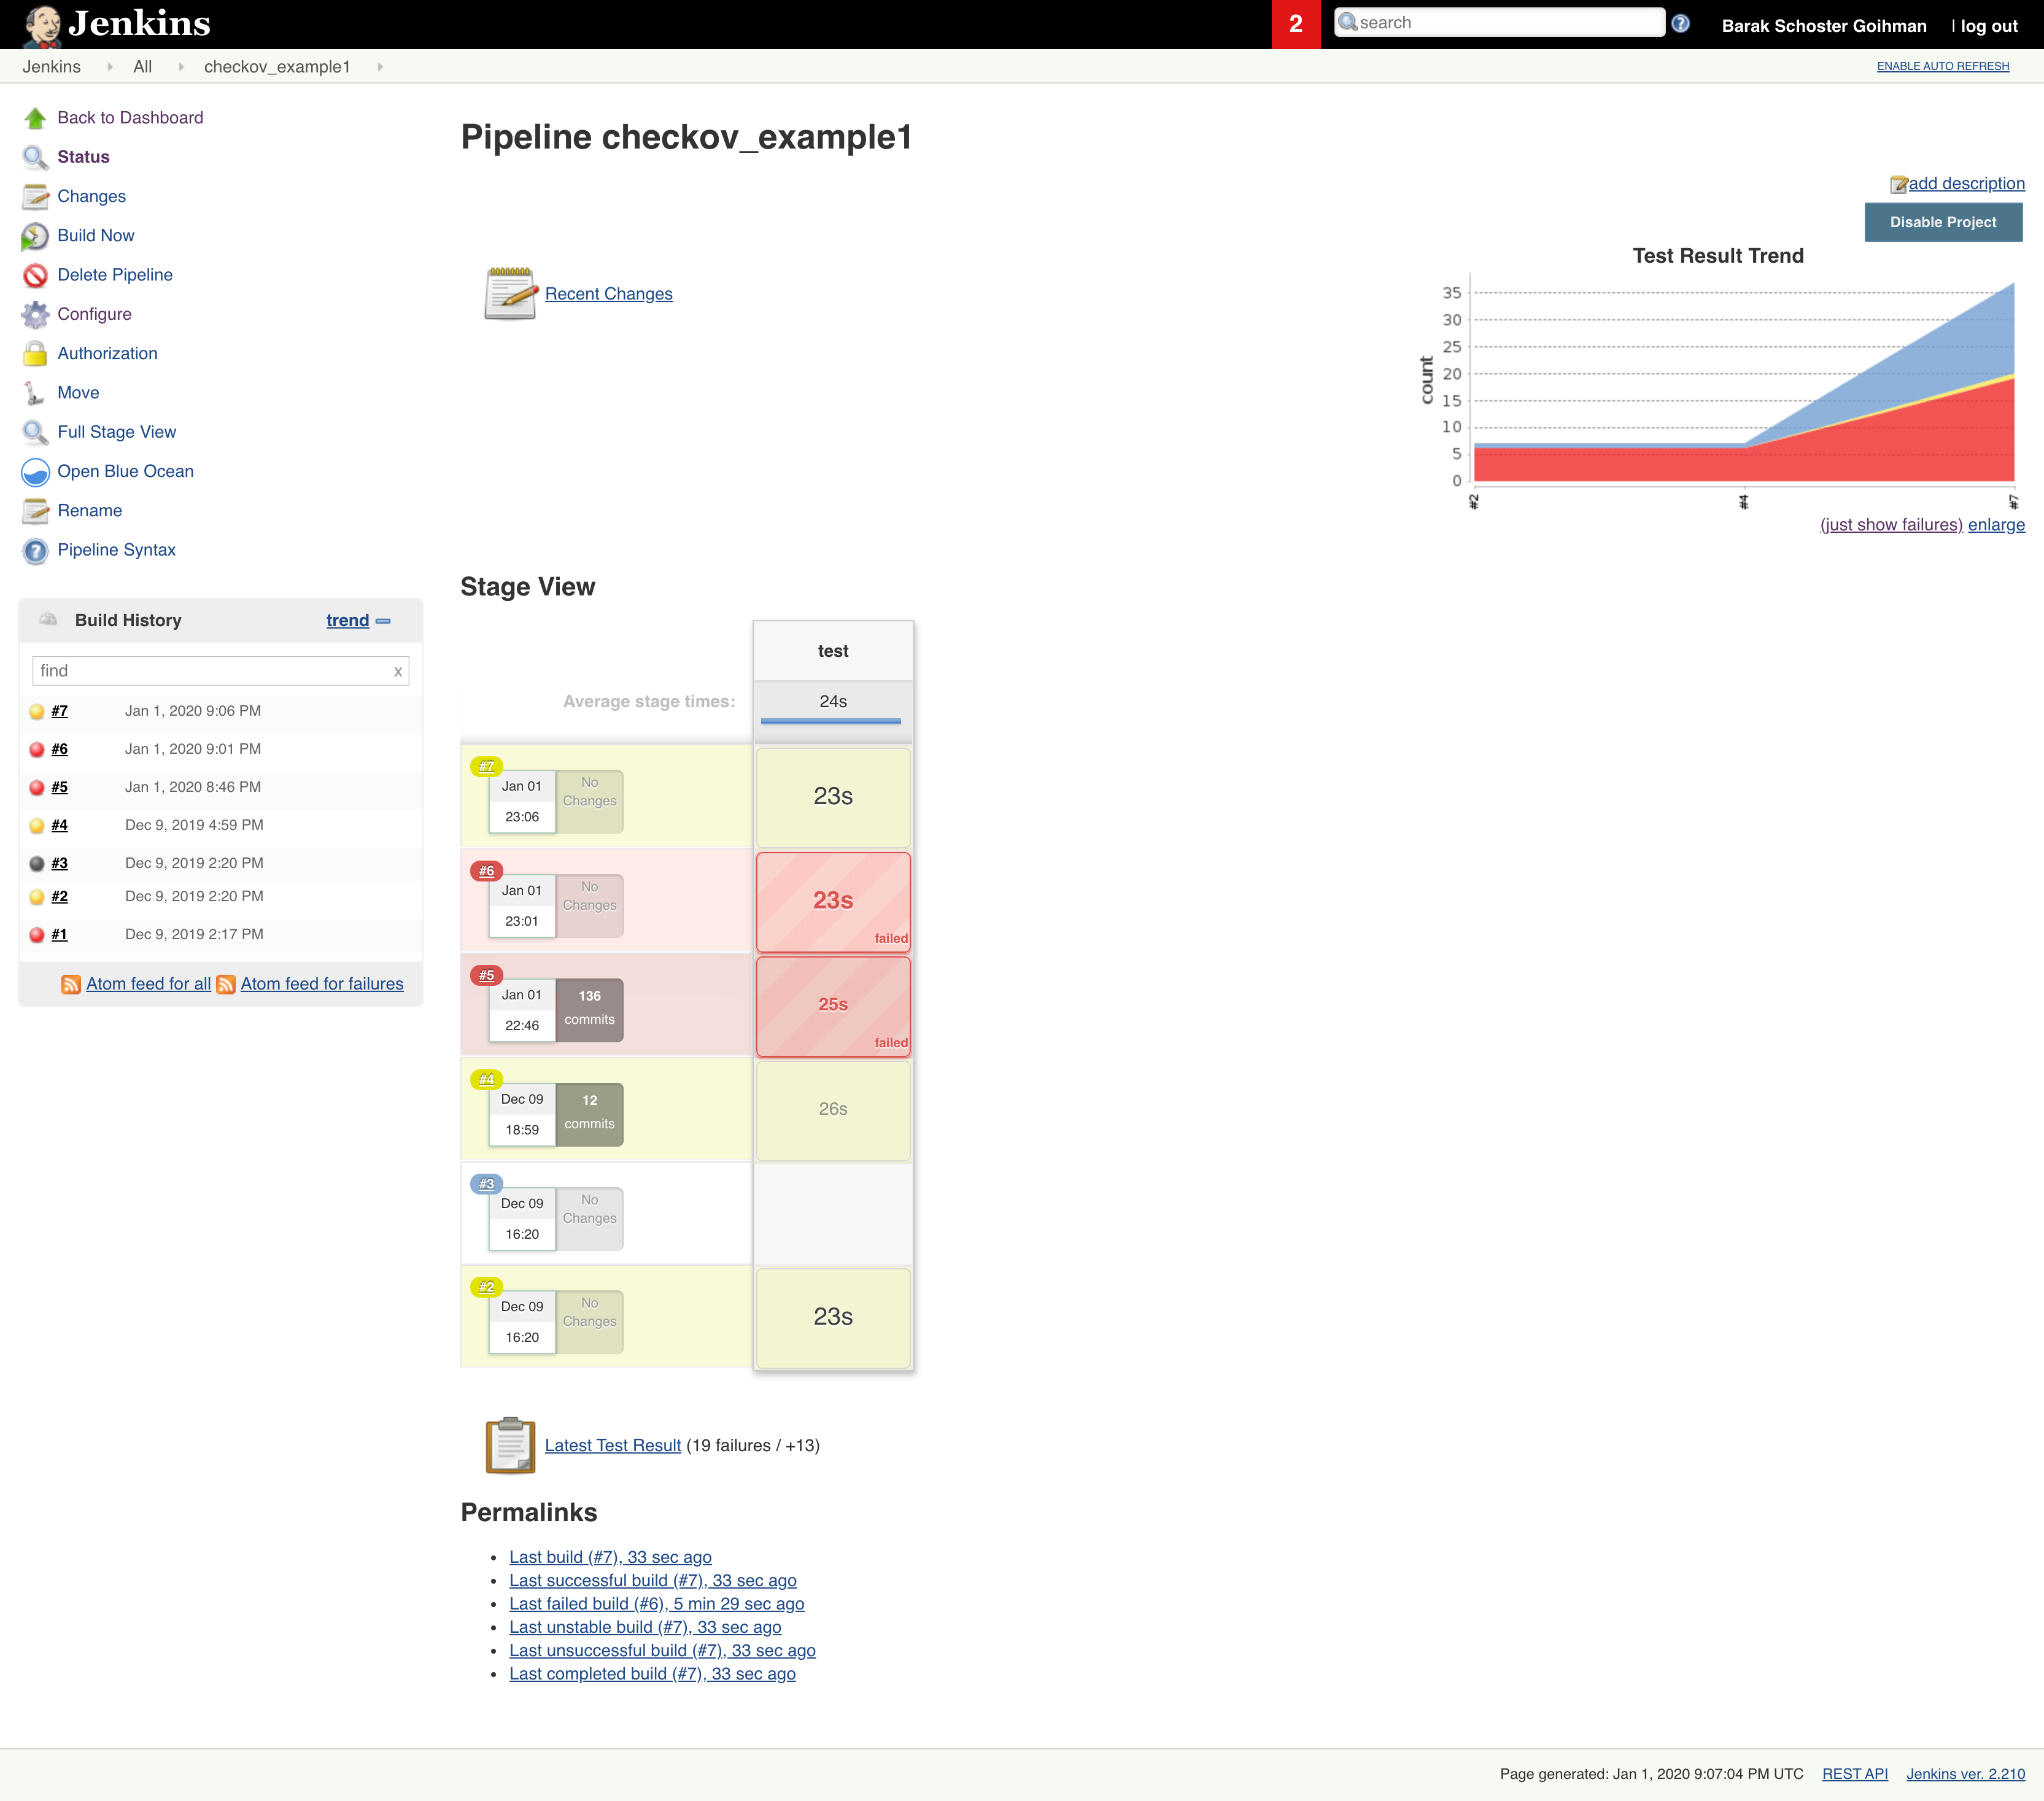Click the green Back to Dashboard arrow icon
Screen dimensions: 2044x1801
(35, 118)
